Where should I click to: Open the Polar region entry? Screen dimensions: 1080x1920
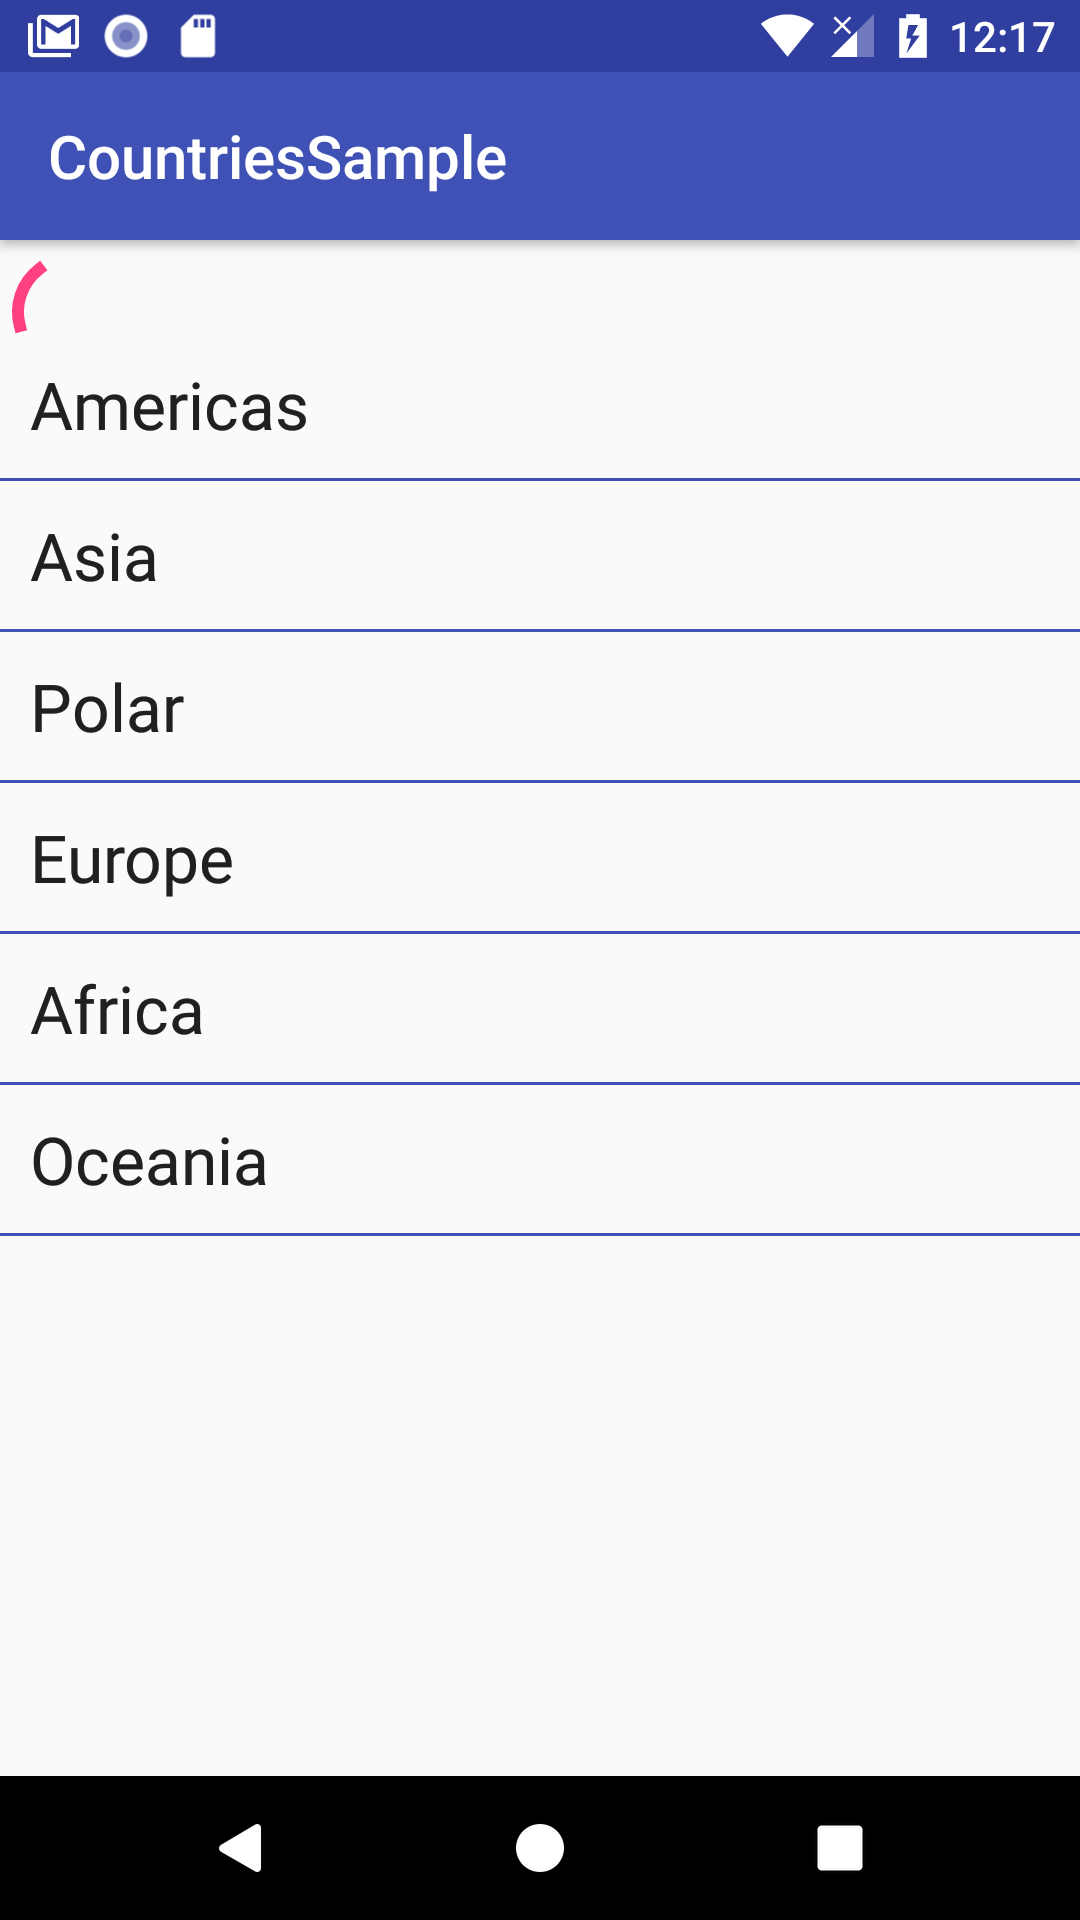[x=540, y=708]
